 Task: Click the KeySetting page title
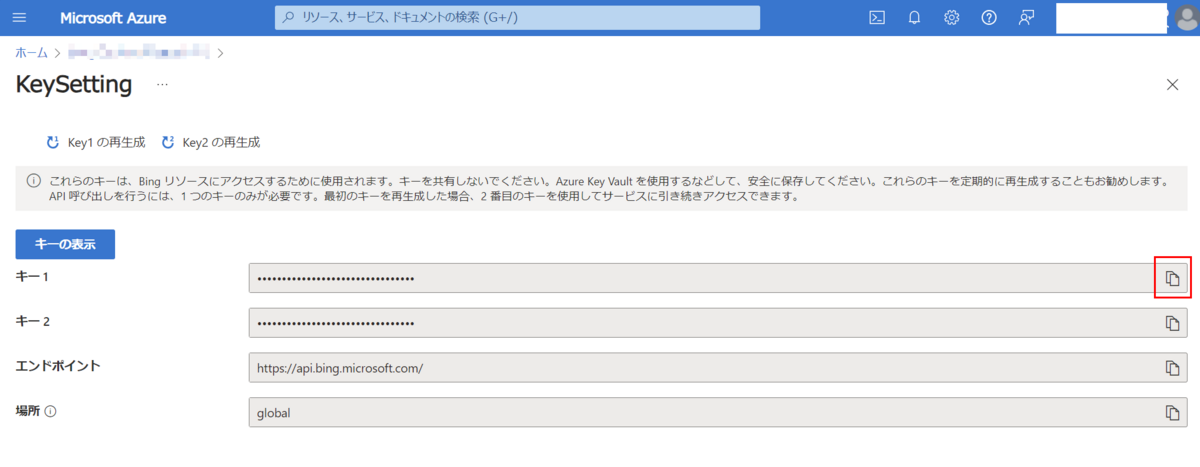[x=74, y=85]
